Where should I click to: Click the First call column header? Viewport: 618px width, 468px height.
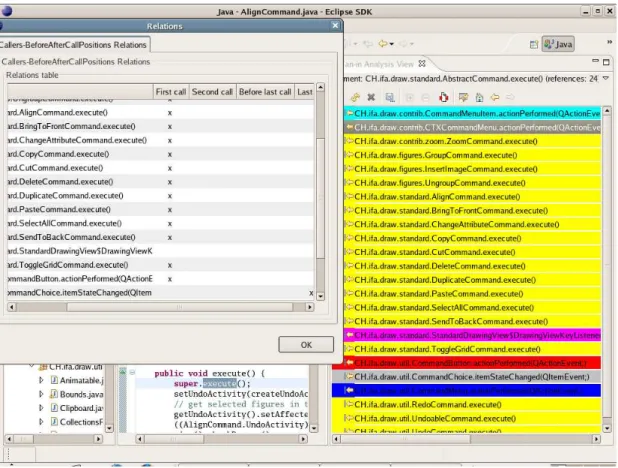click(171, 91)
